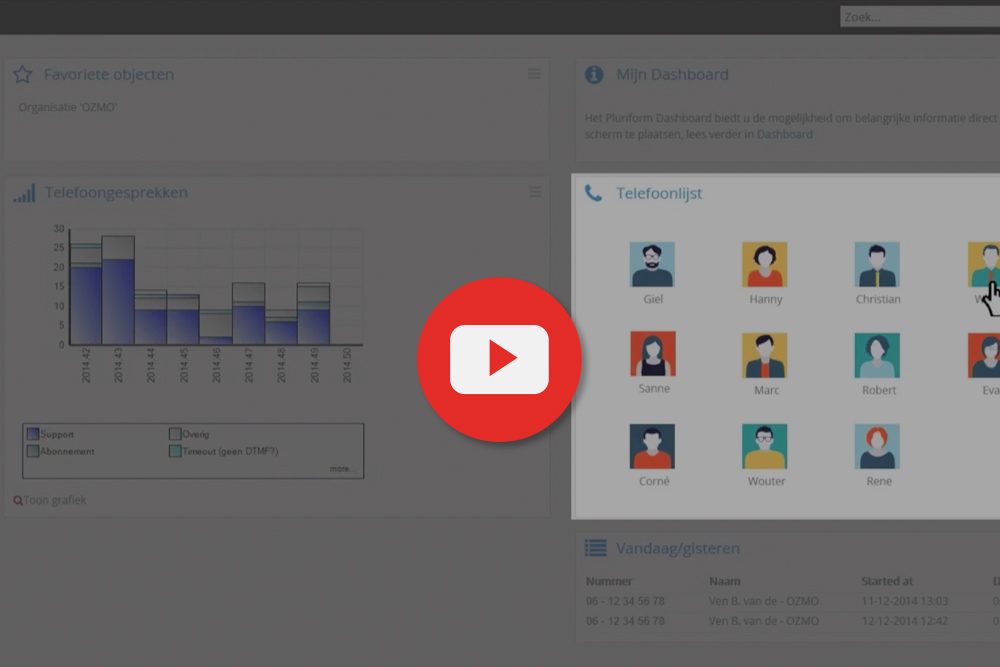
Task: Click the 'more' link in chart legend
Action: [x=340, y=468]
